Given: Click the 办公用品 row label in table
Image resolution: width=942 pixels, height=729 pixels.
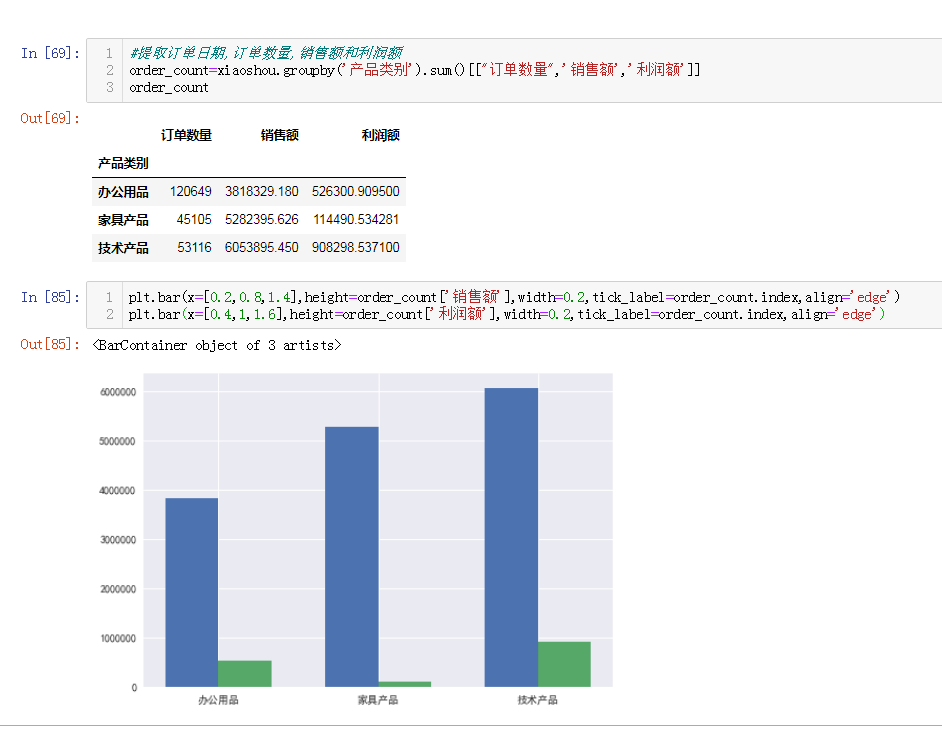Looking at the screenshot, I should pyautogui.click(x=123, y=192).
